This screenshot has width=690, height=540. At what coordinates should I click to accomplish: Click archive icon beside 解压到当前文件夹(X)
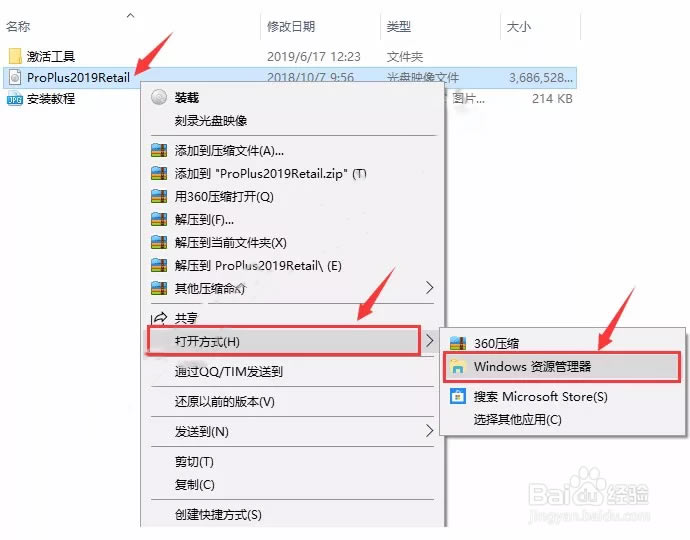coord(159,242)
